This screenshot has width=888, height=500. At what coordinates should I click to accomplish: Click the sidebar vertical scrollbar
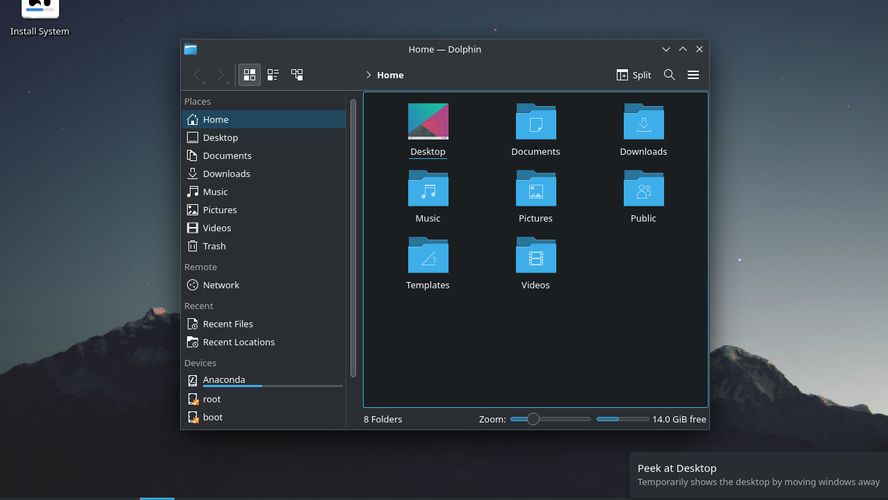(x=353, y=238)
